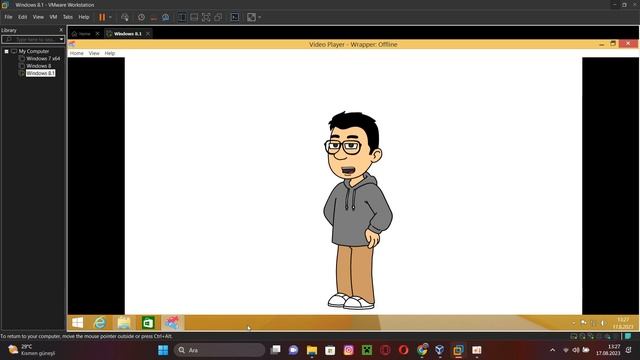640x360 pixels.
Task: Open the VMware Tabs menu
Action: [x=67, y=17]
